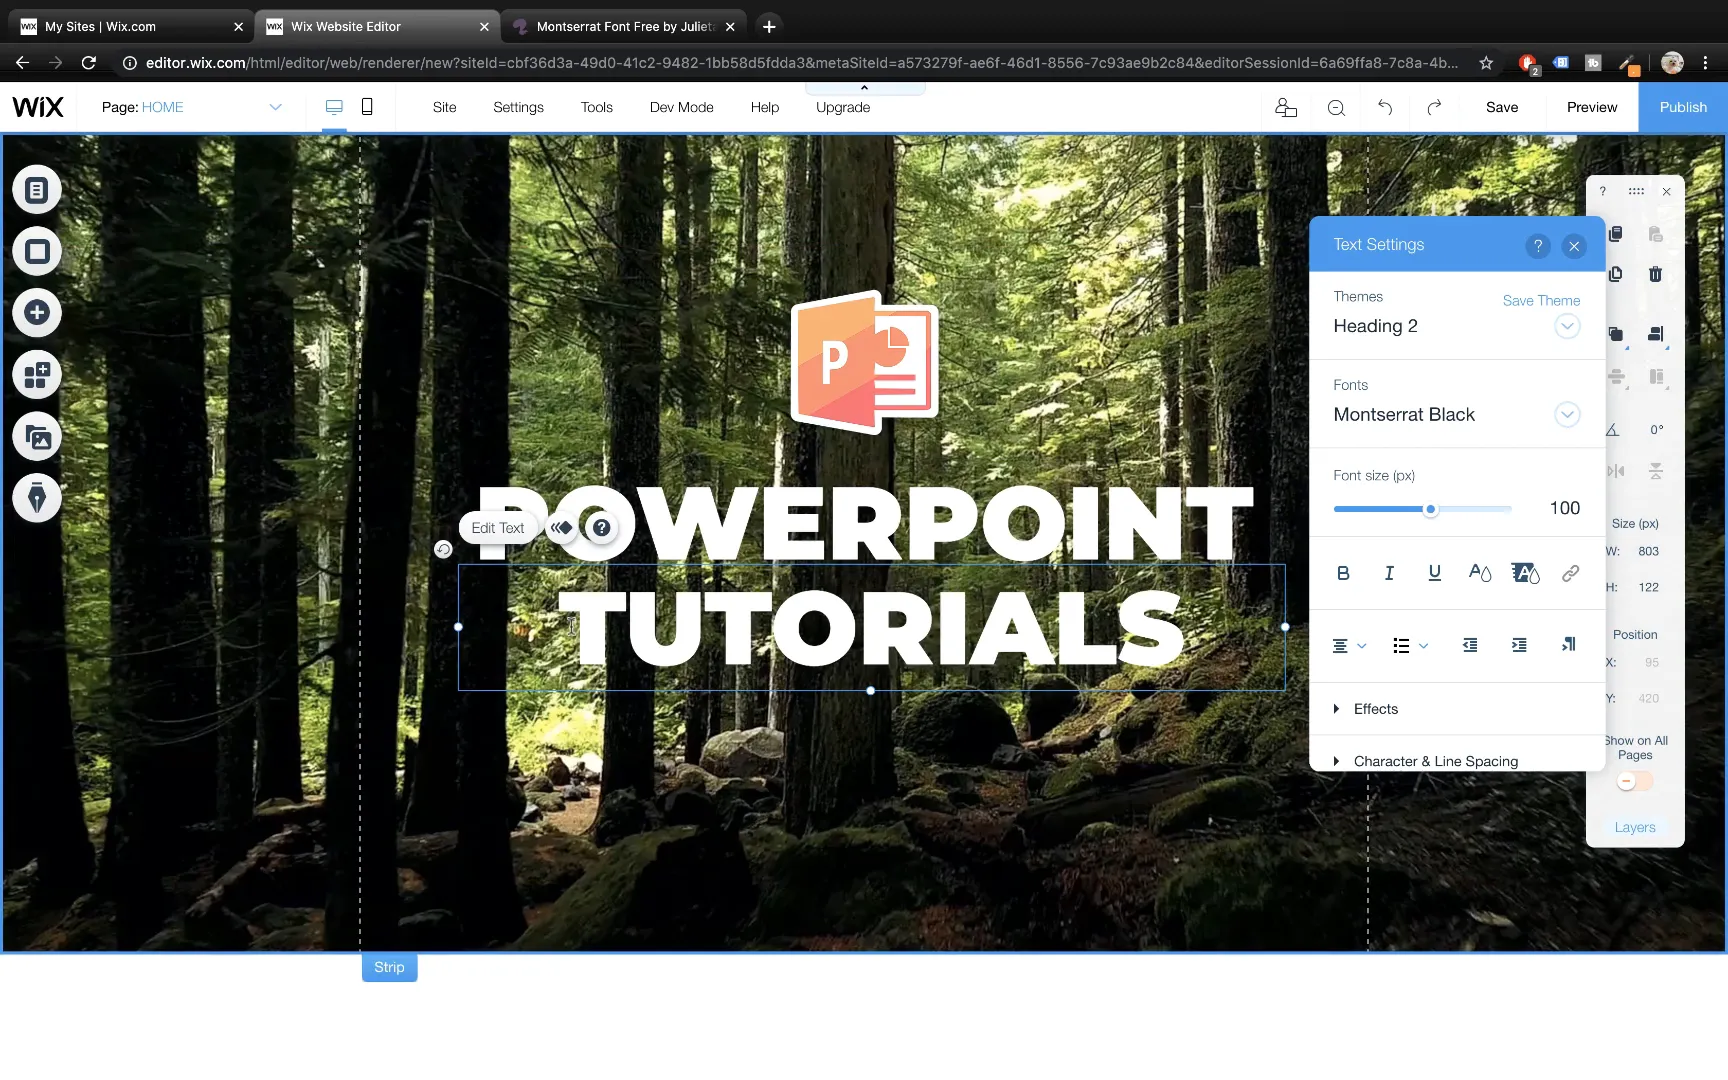Image resolution: width=1728 pixels, height=1080 pixels.
Task: Click the Save button
Action: 1502,107
